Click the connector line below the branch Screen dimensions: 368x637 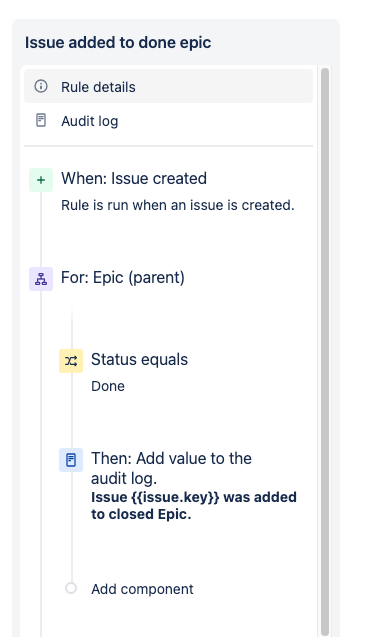pyautogui.click(x=72, y=328)
